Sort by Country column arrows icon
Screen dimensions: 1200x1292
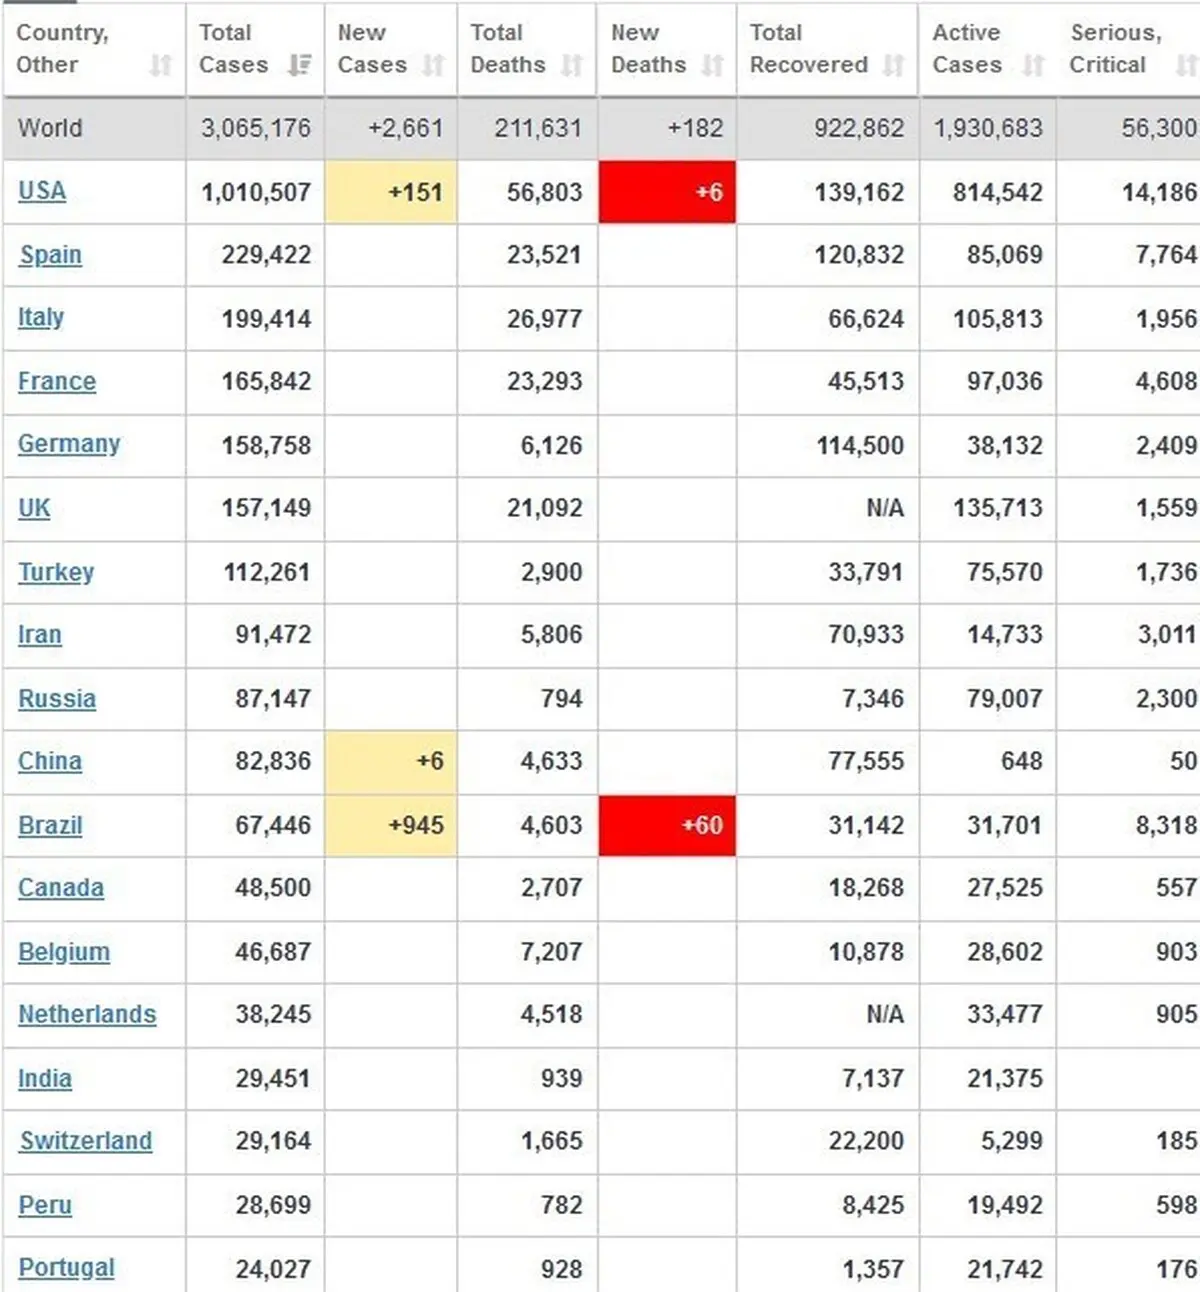[160, 66]
